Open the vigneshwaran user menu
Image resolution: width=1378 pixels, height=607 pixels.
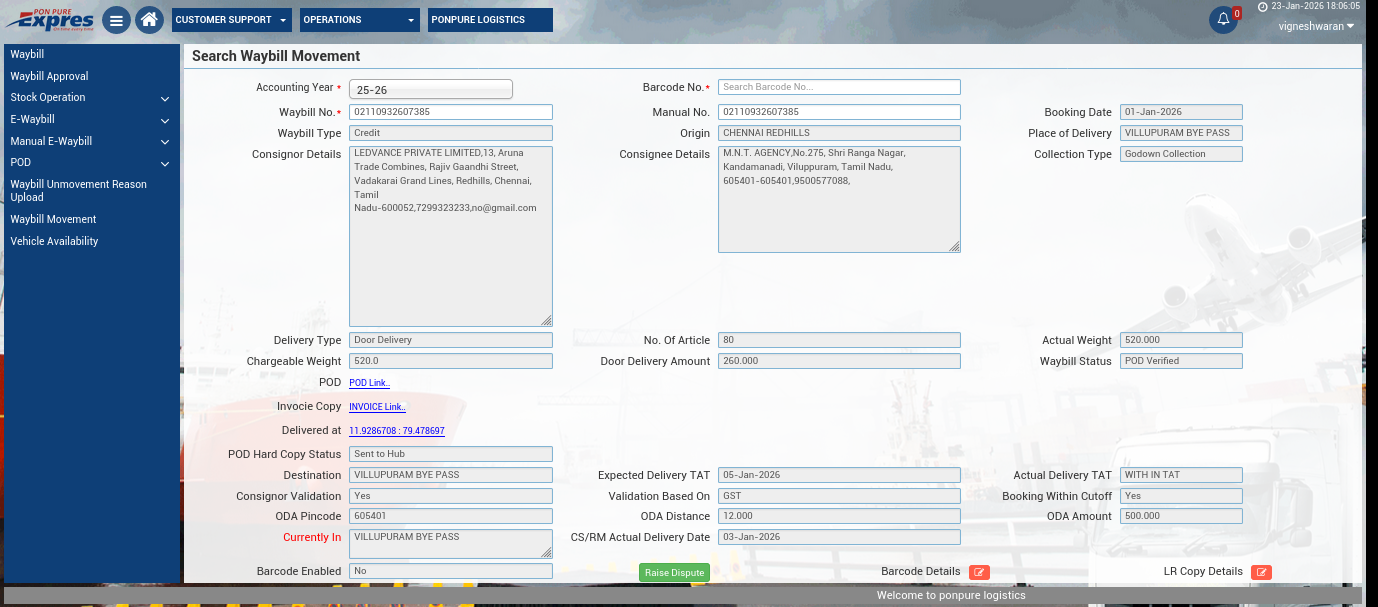coord(1316,27)
